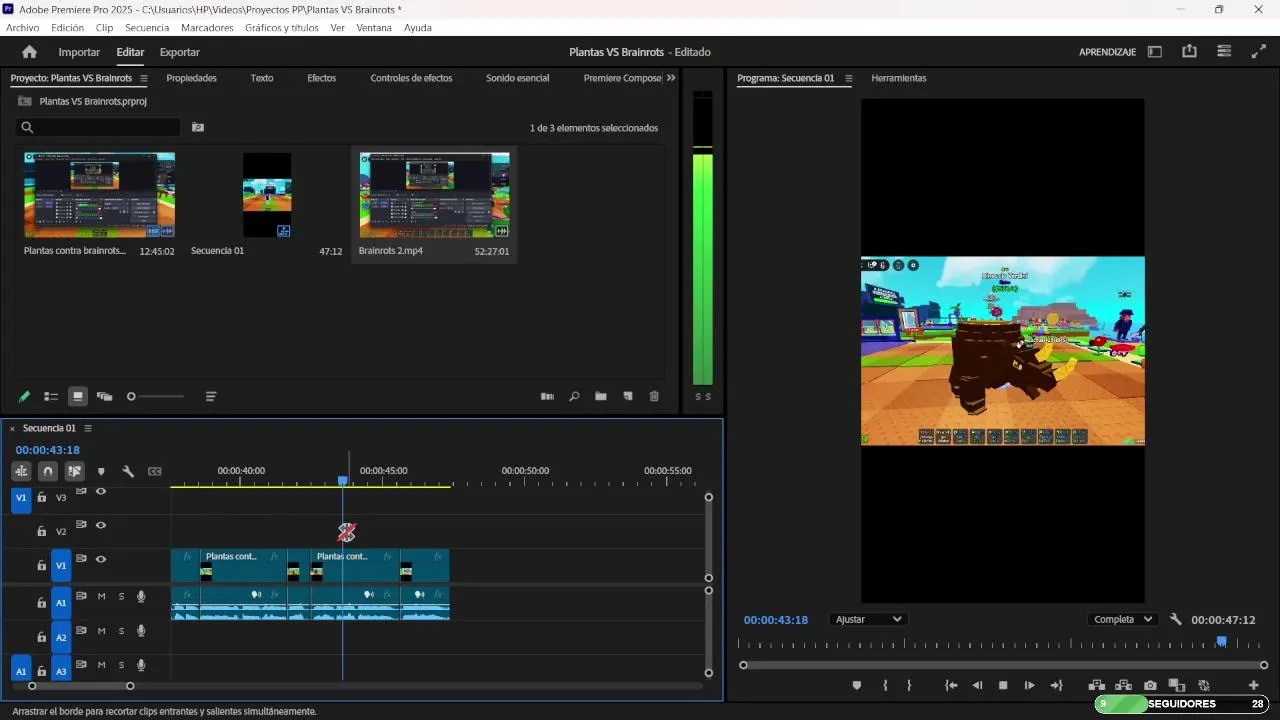1280x720 pixels.
Task: Click the Lift button
Action: point(1096,686)
